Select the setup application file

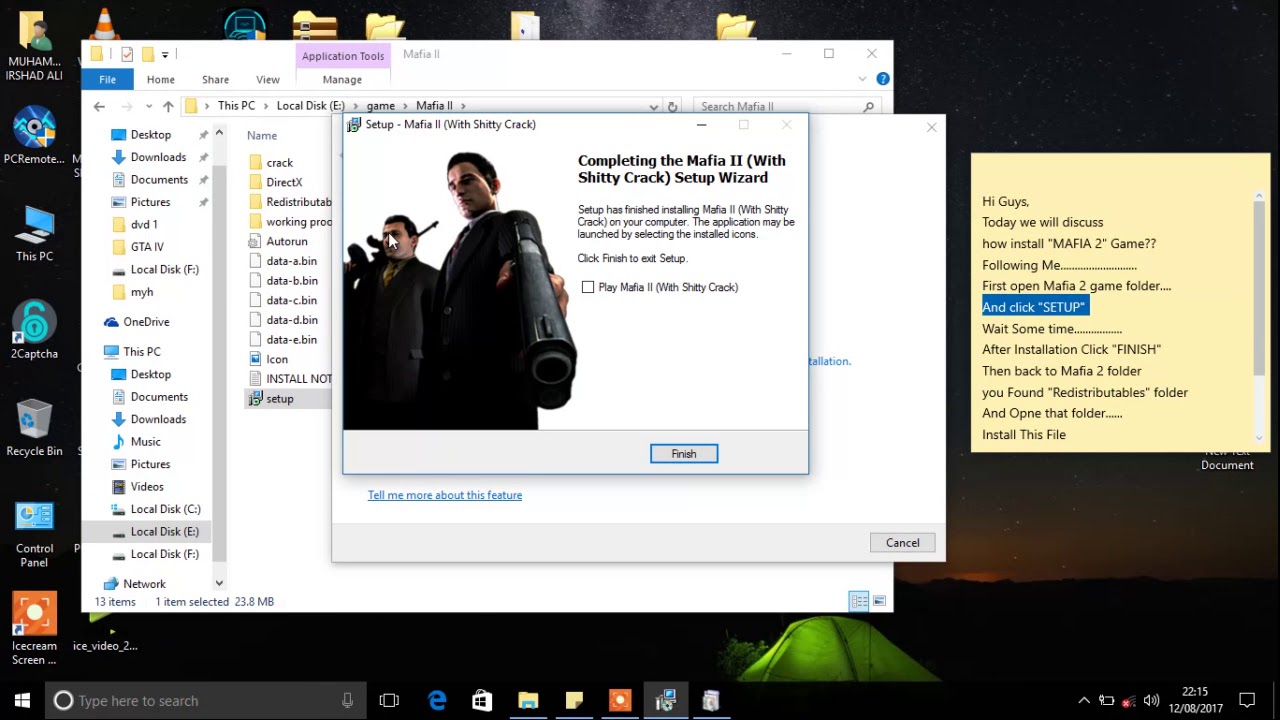[x=280, y=398]
